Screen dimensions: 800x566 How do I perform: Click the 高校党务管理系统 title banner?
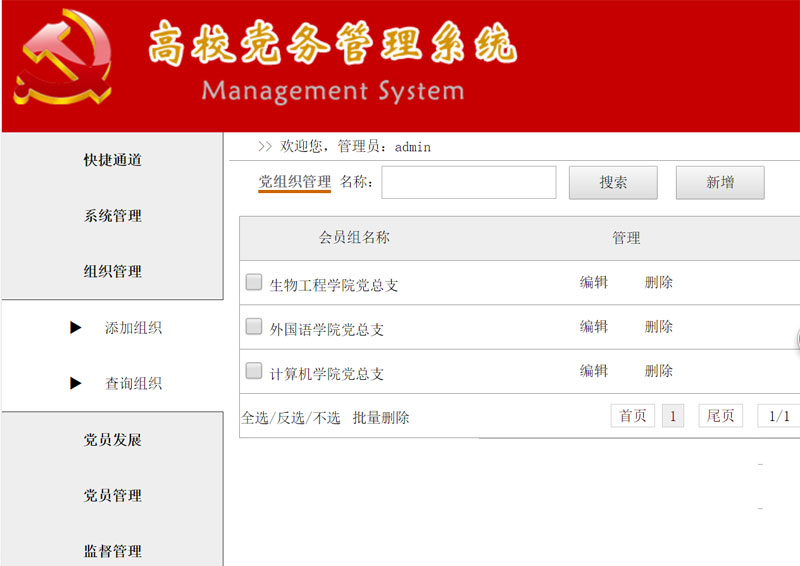point(333,43)
